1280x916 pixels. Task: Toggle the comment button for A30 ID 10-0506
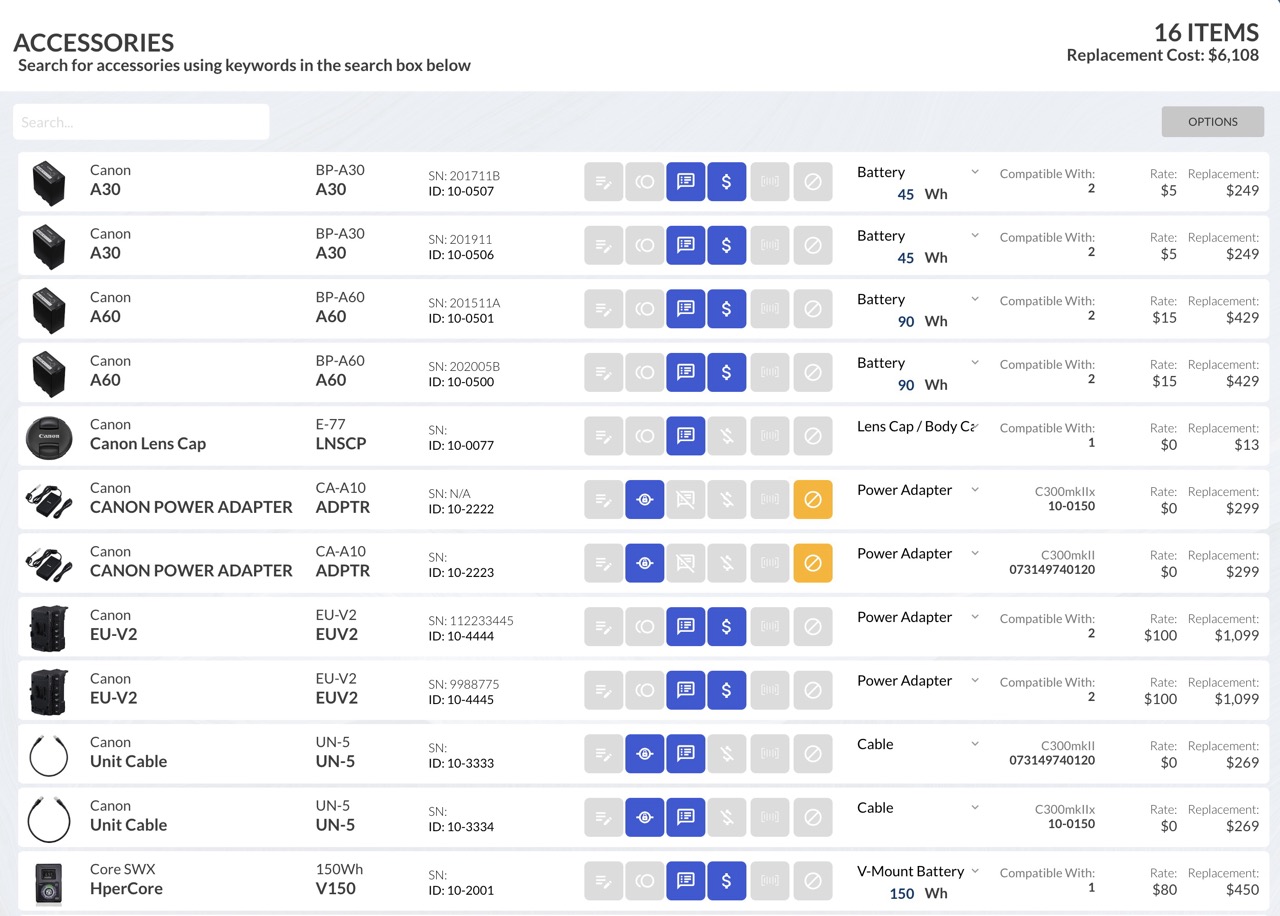686,245
